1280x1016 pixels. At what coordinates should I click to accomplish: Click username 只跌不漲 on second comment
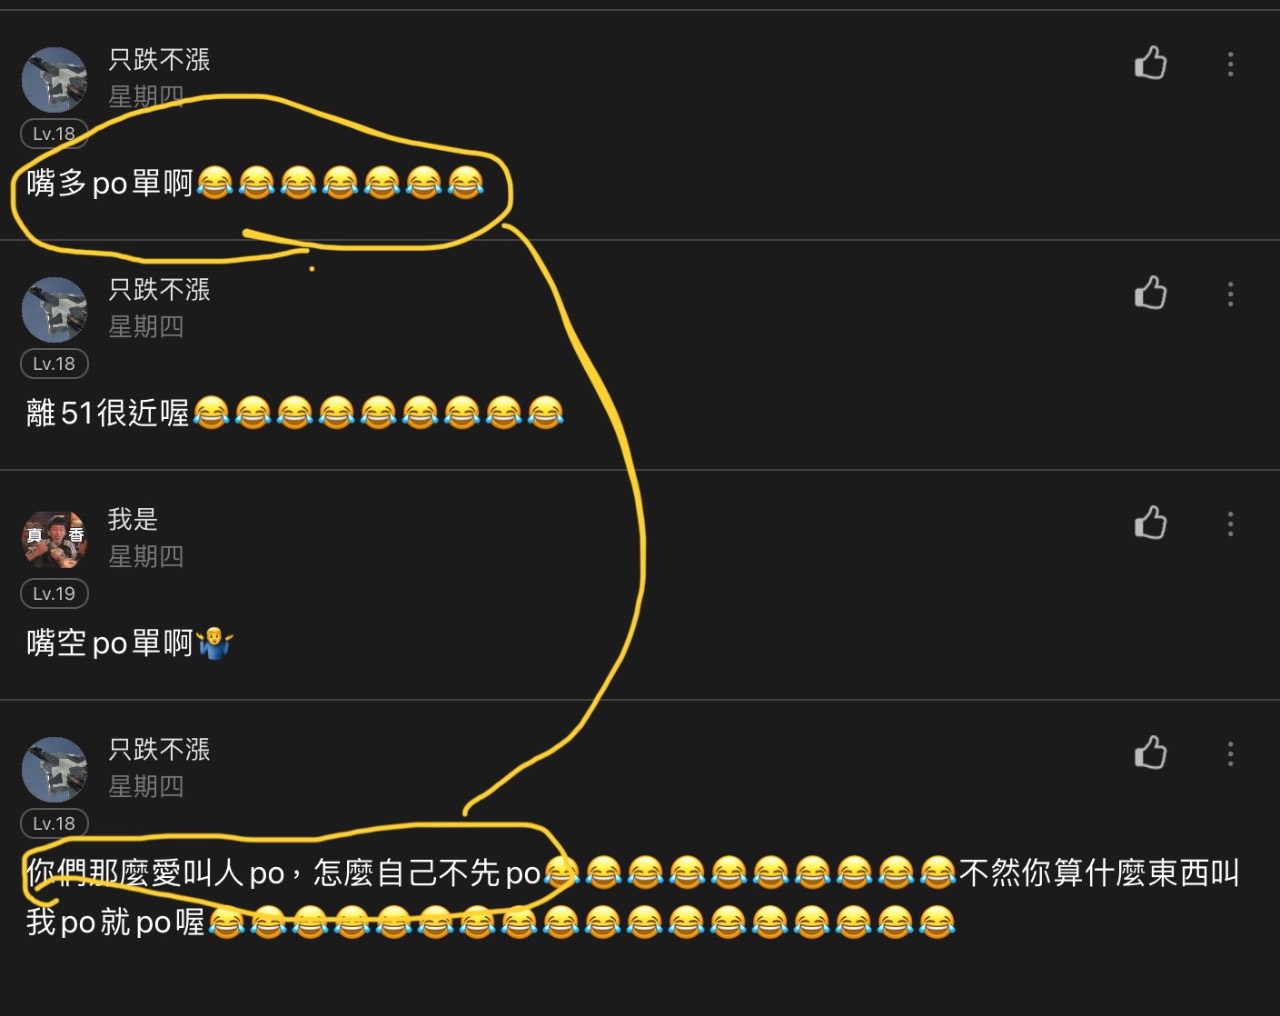159,290
